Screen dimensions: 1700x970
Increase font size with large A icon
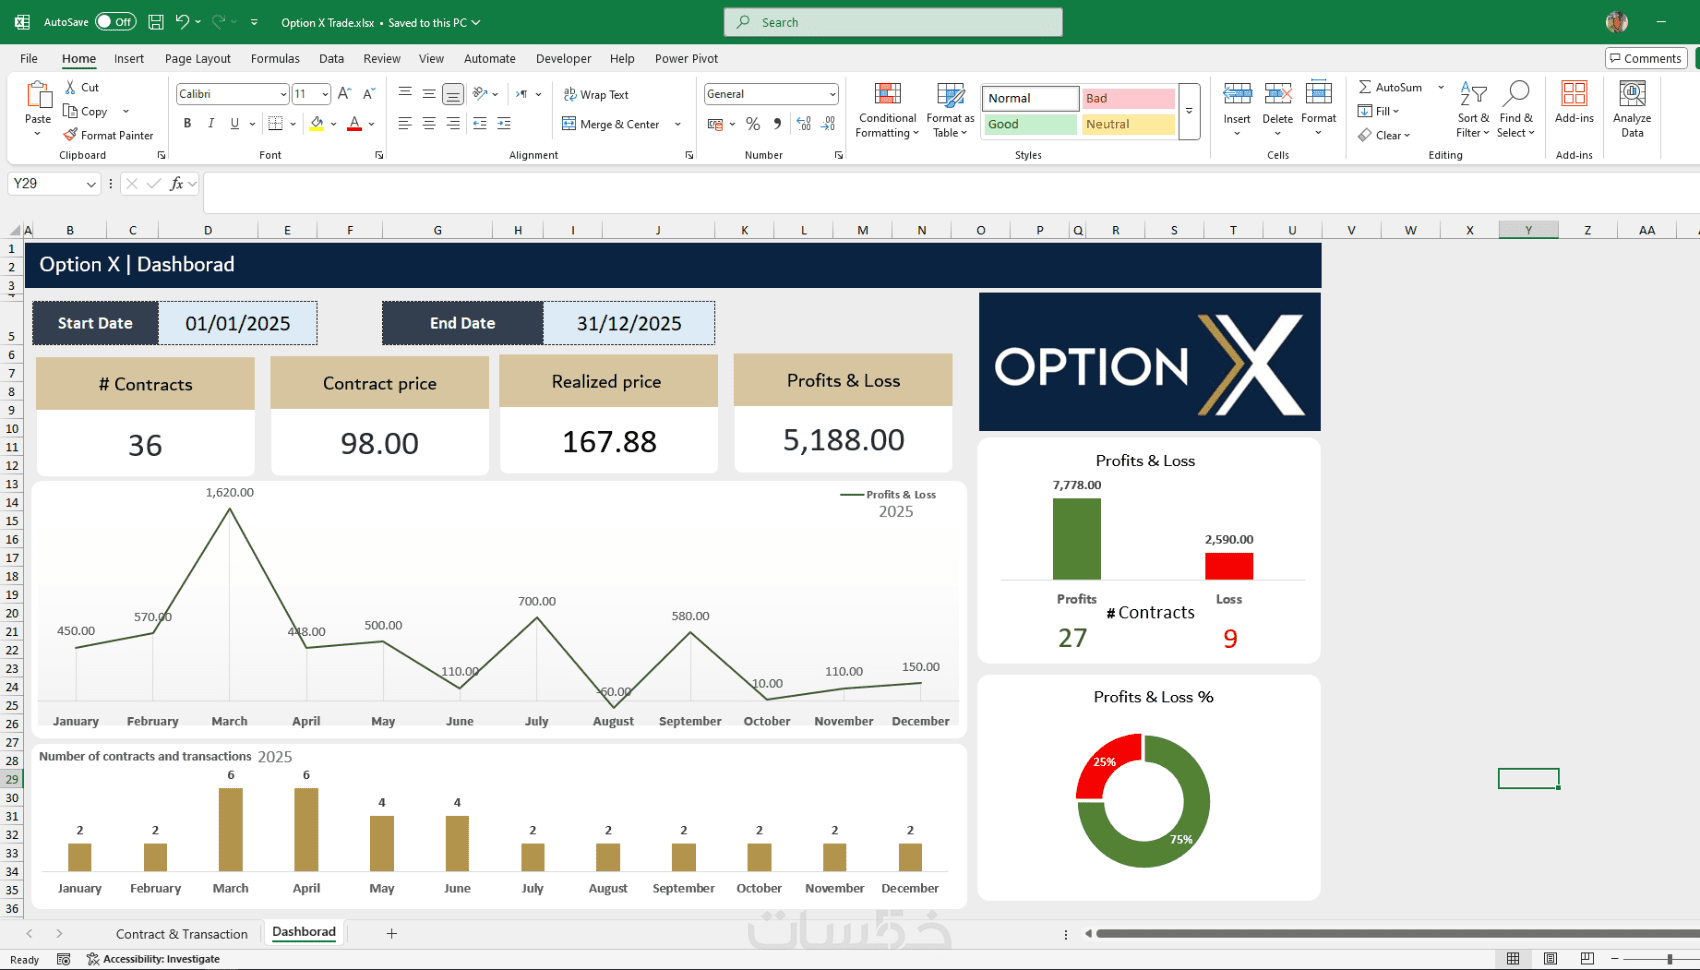click(x=344, y=94)
